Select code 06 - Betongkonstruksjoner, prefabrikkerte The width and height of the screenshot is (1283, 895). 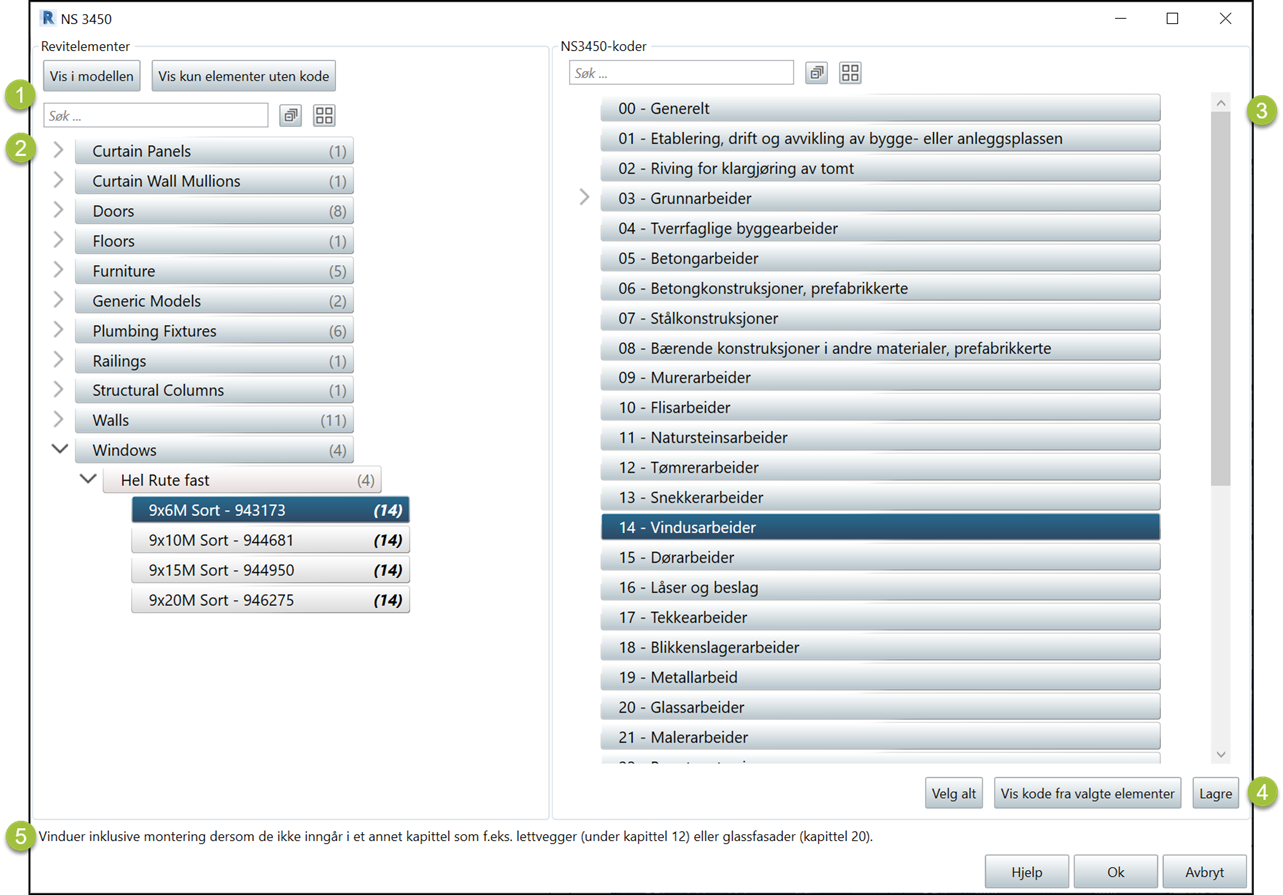[880, 288]
